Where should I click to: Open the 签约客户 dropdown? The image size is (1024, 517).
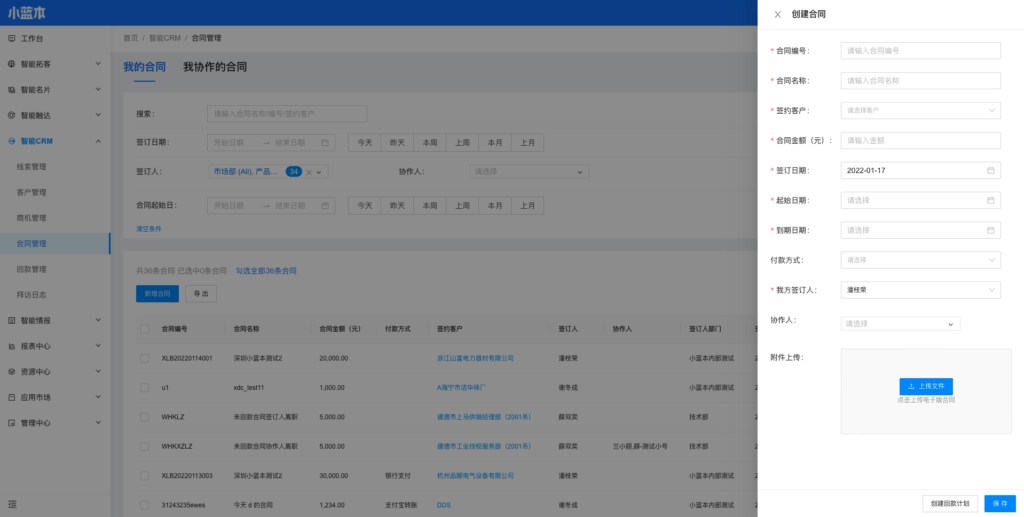tap(920, 110)
